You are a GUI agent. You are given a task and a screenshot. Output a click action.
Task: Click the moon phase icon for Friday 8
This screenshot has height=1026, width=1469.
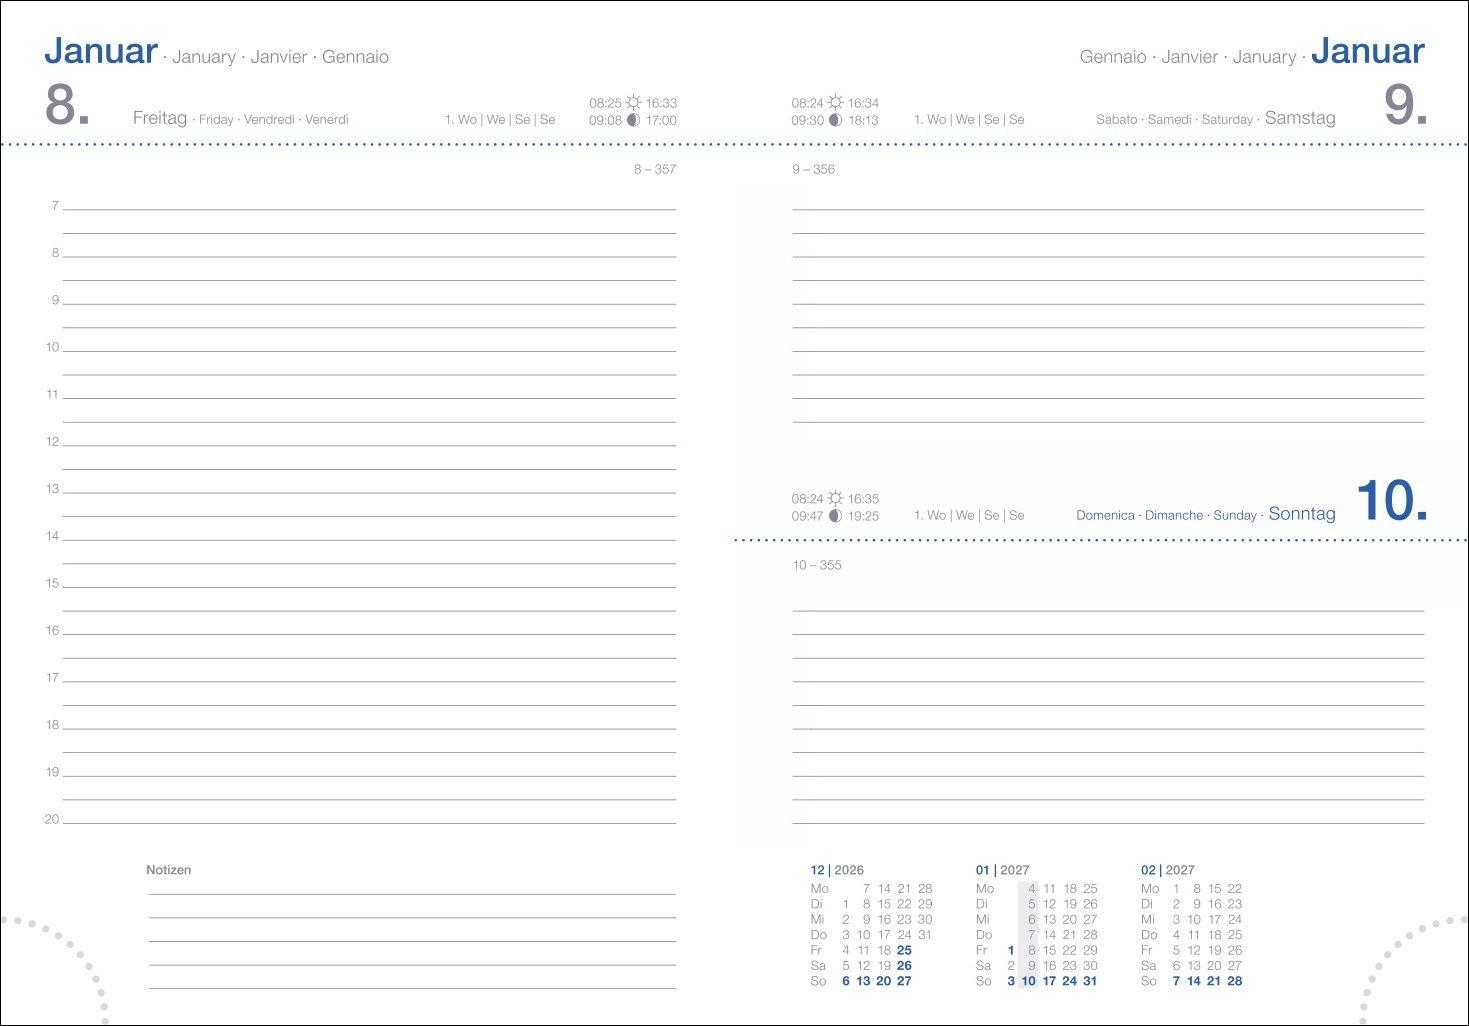pyautogui.click(x=633, y=120)
